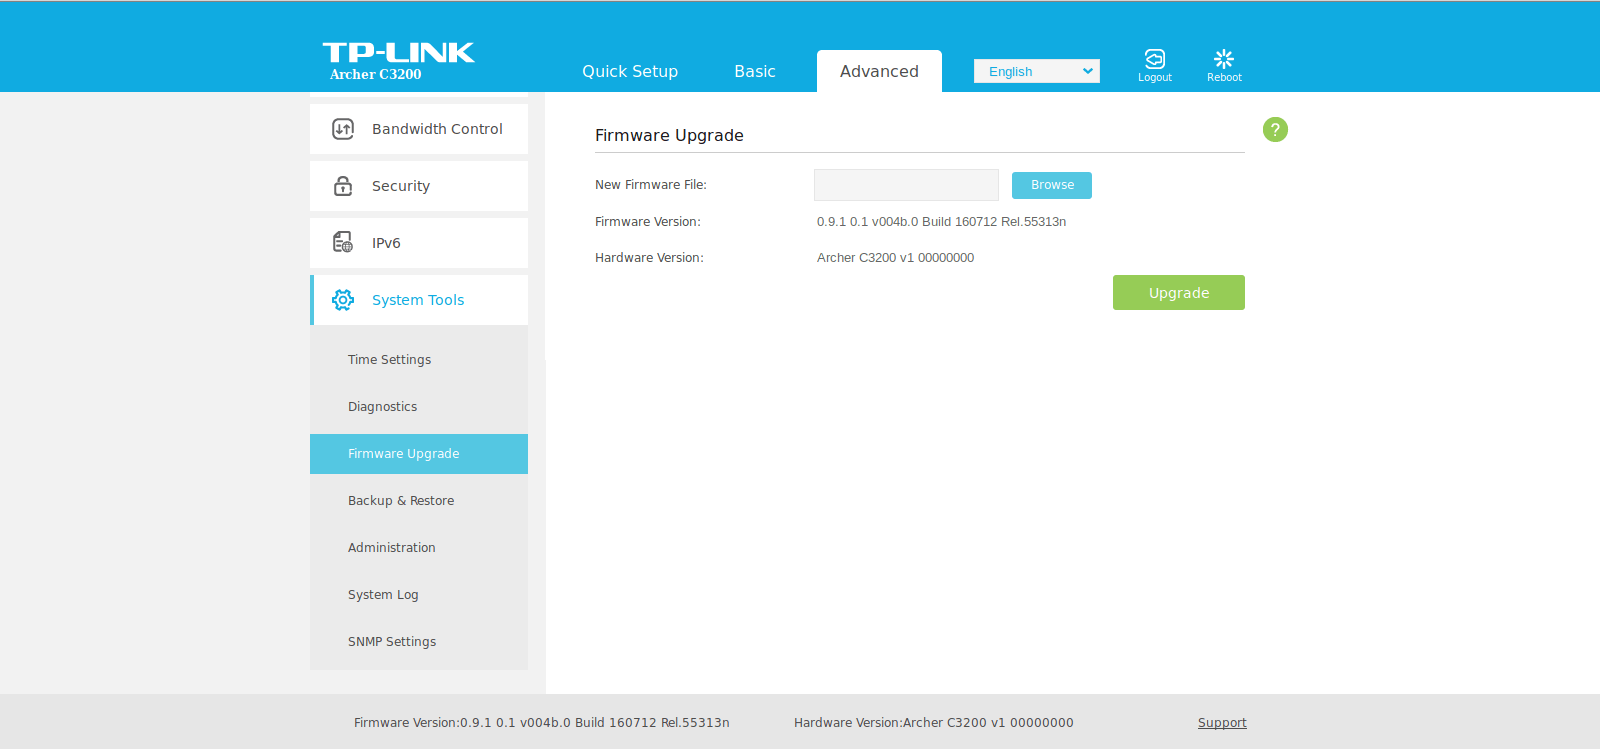
Task: Click the Logout icon
Action: point(1154,59)
